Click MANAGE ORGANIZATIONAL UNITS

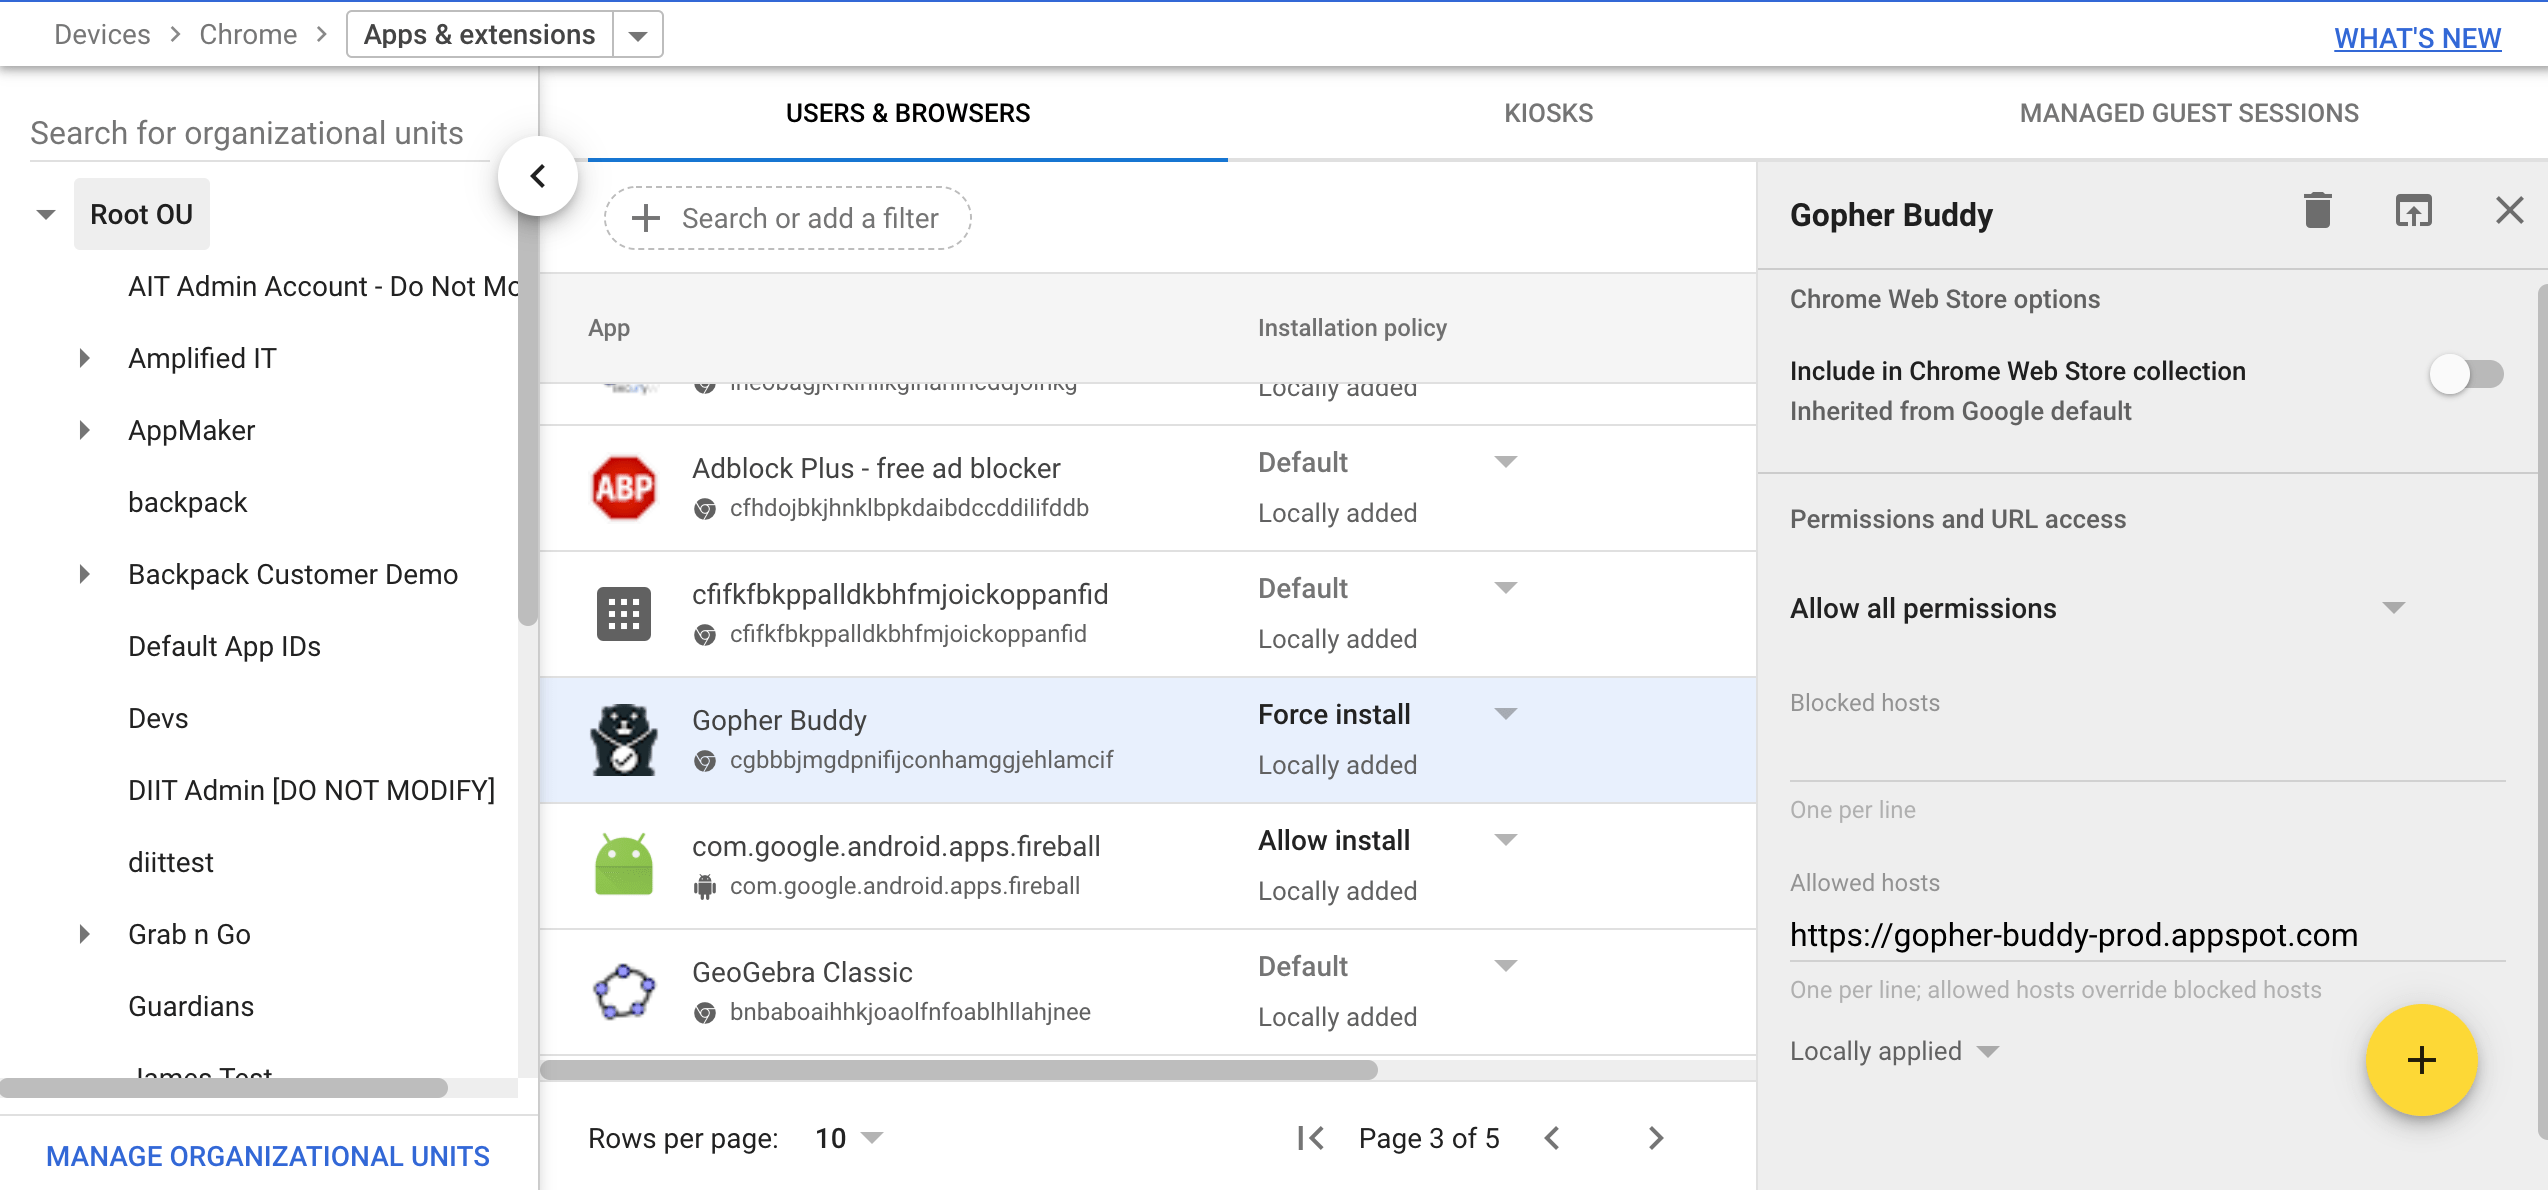pyautogui.click(x=268, y=1155)
